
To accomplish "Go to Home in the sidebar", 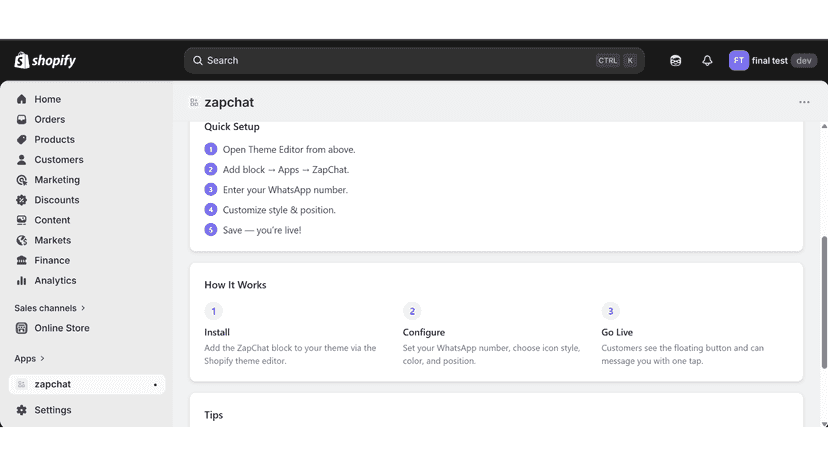I will 48,99.
